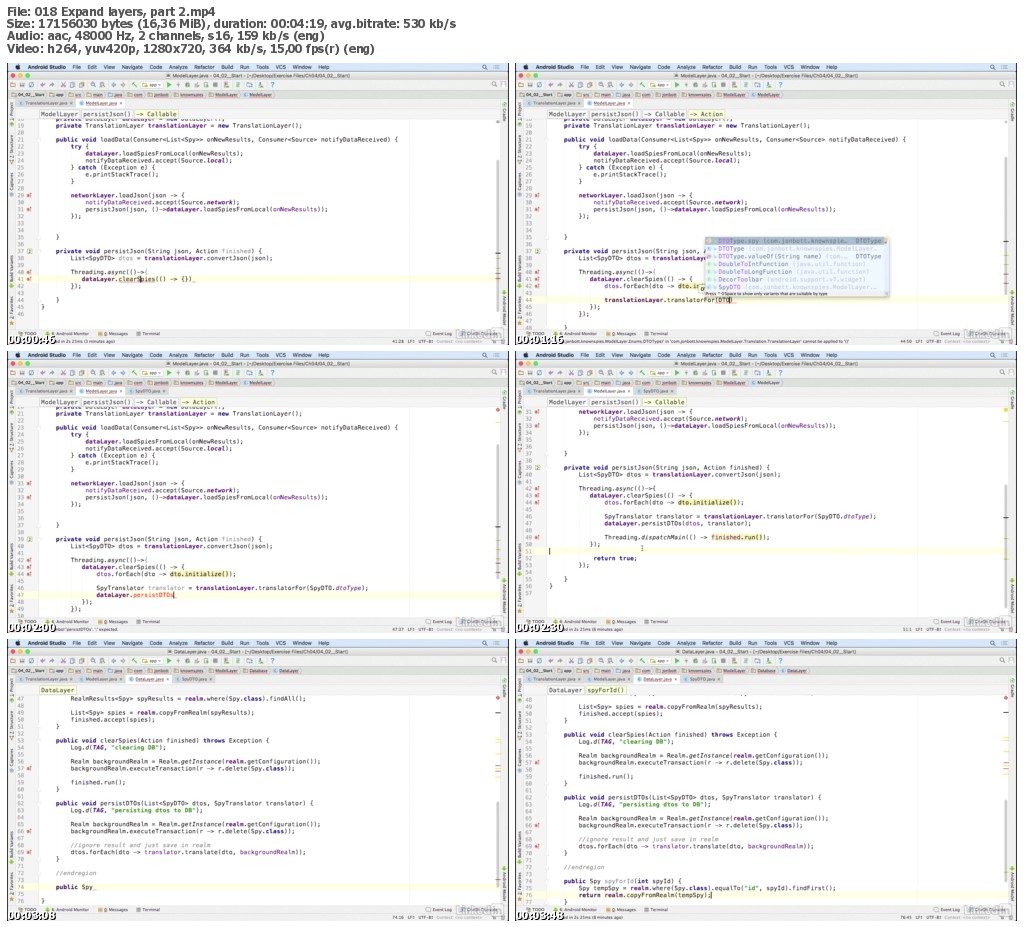Click 'persistJson()' structure breadcrumb in 00:00:46 frame

click(106, 114)
